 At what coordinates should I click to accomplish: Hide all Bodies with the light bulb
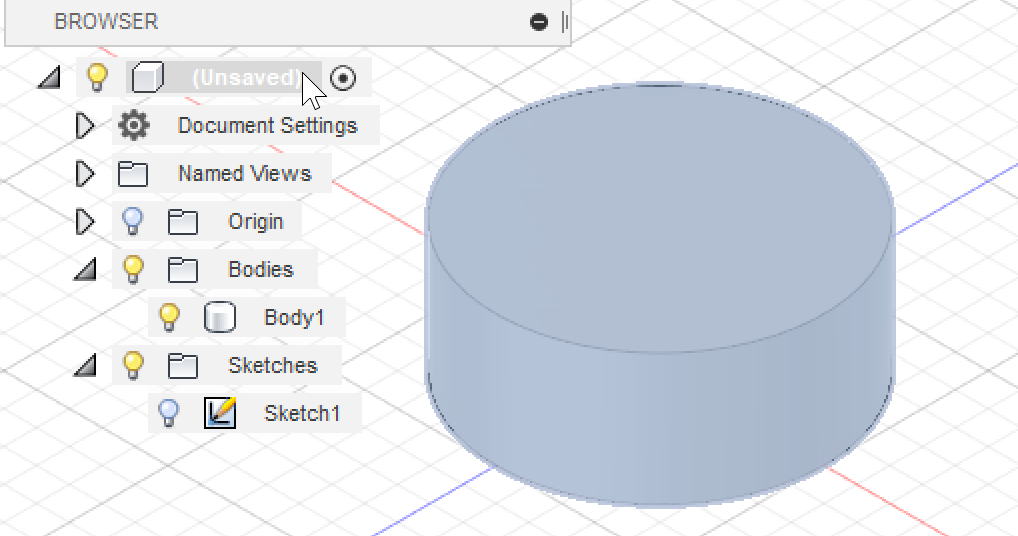pos(132,269)
